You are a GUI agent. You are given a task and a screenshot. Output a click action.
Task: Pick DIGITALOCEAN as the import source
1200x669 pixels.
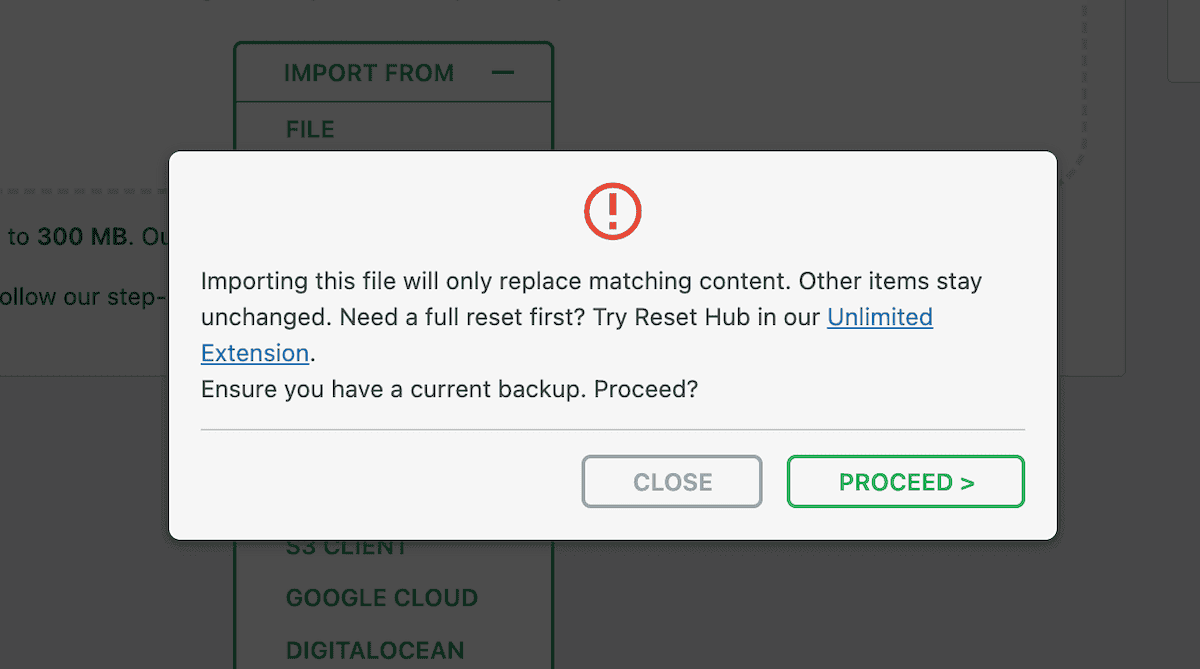pyautogui.click(x=375, y=650)
